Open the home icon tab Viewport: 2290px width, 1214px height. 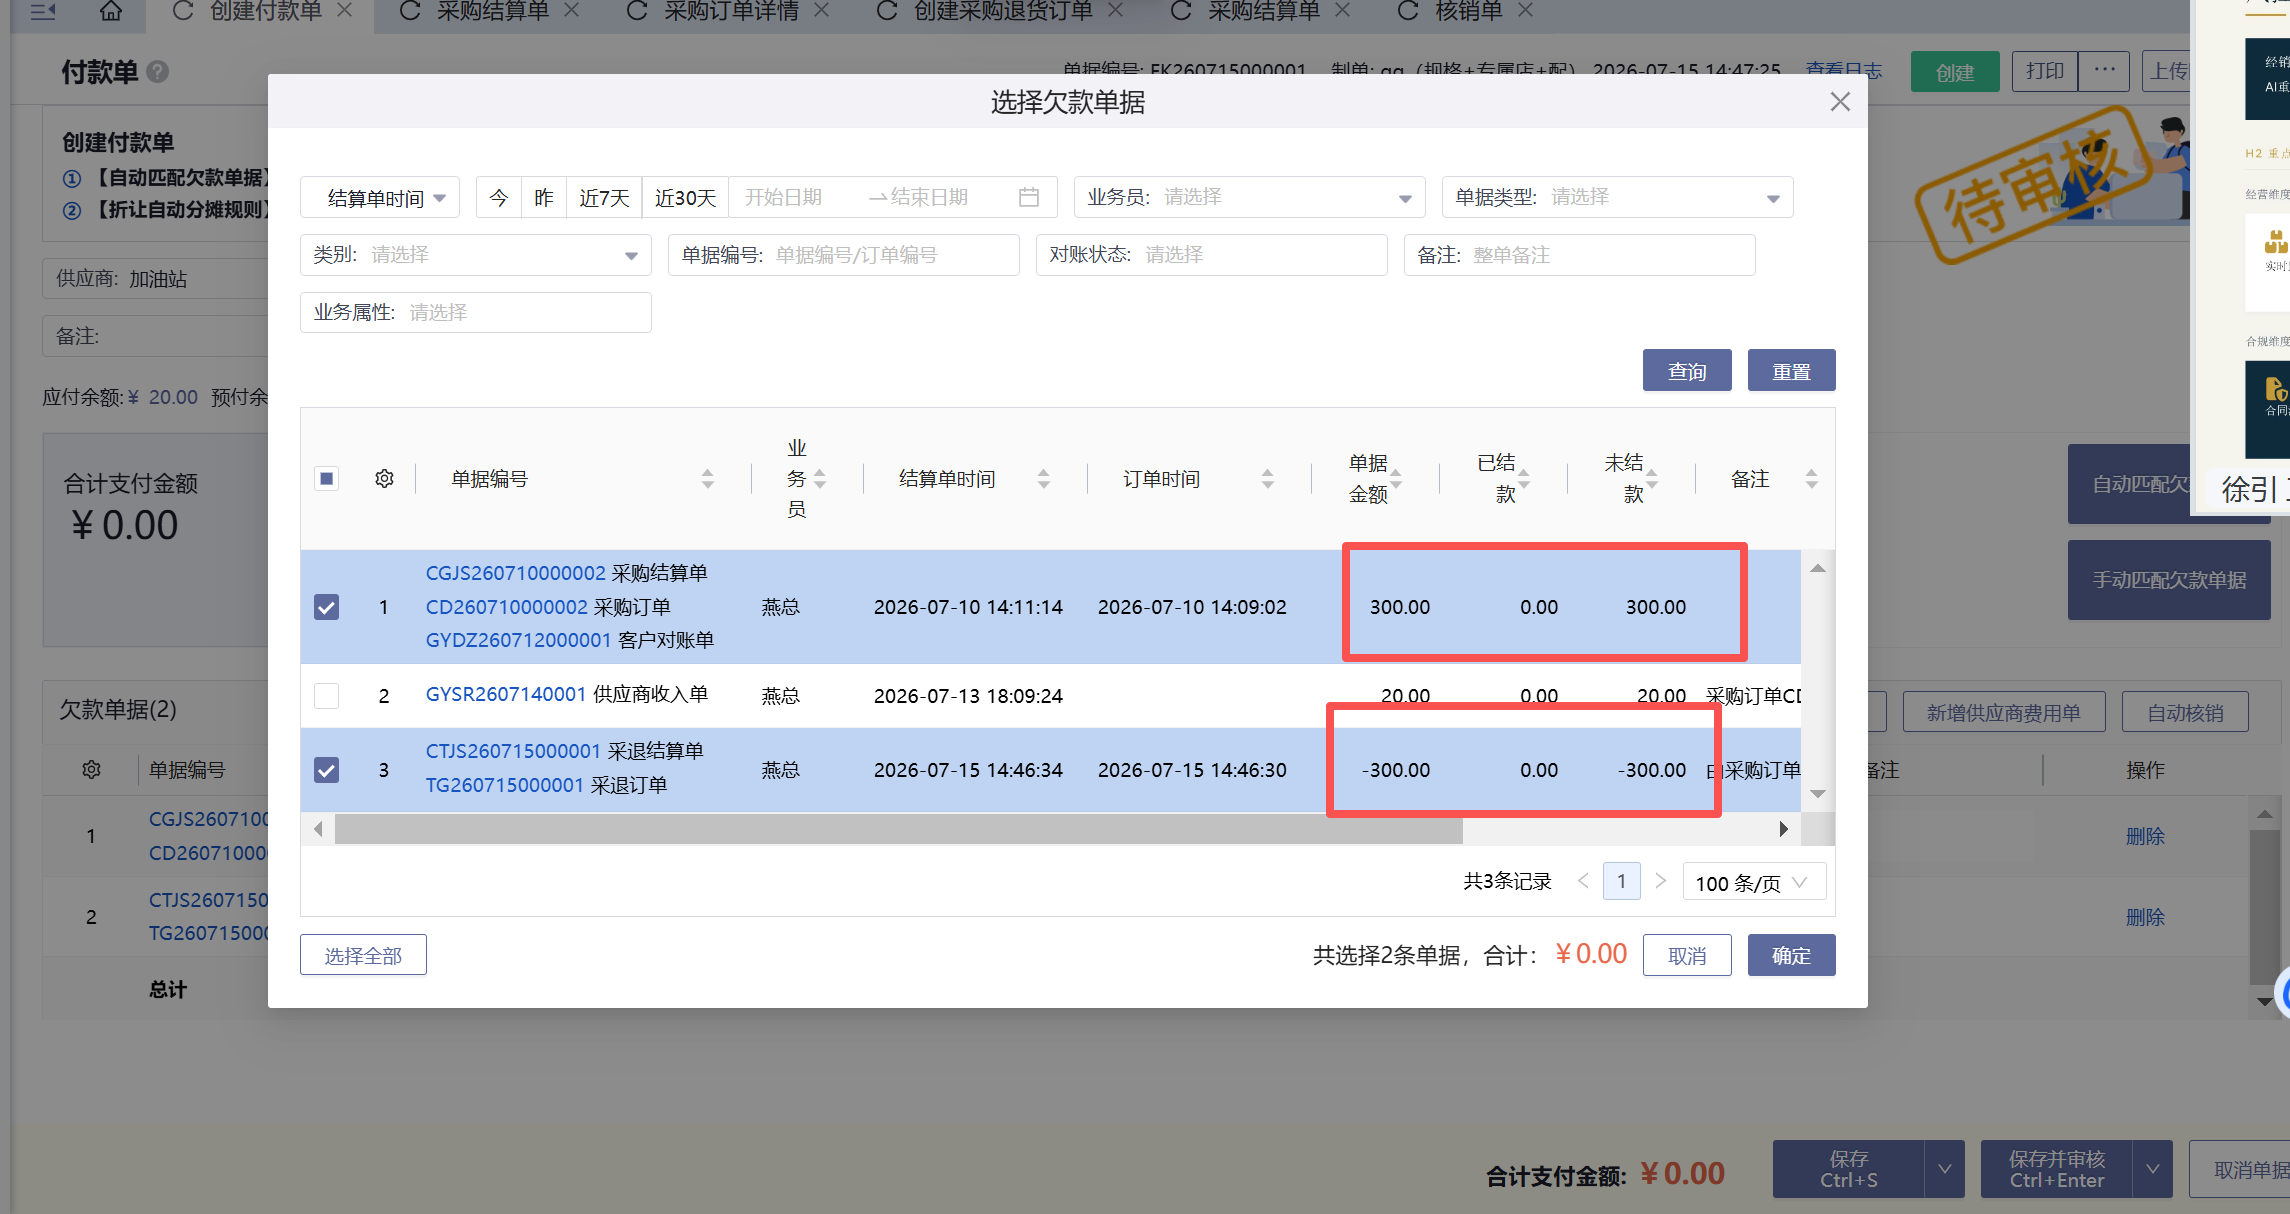[x=111, y=11]
